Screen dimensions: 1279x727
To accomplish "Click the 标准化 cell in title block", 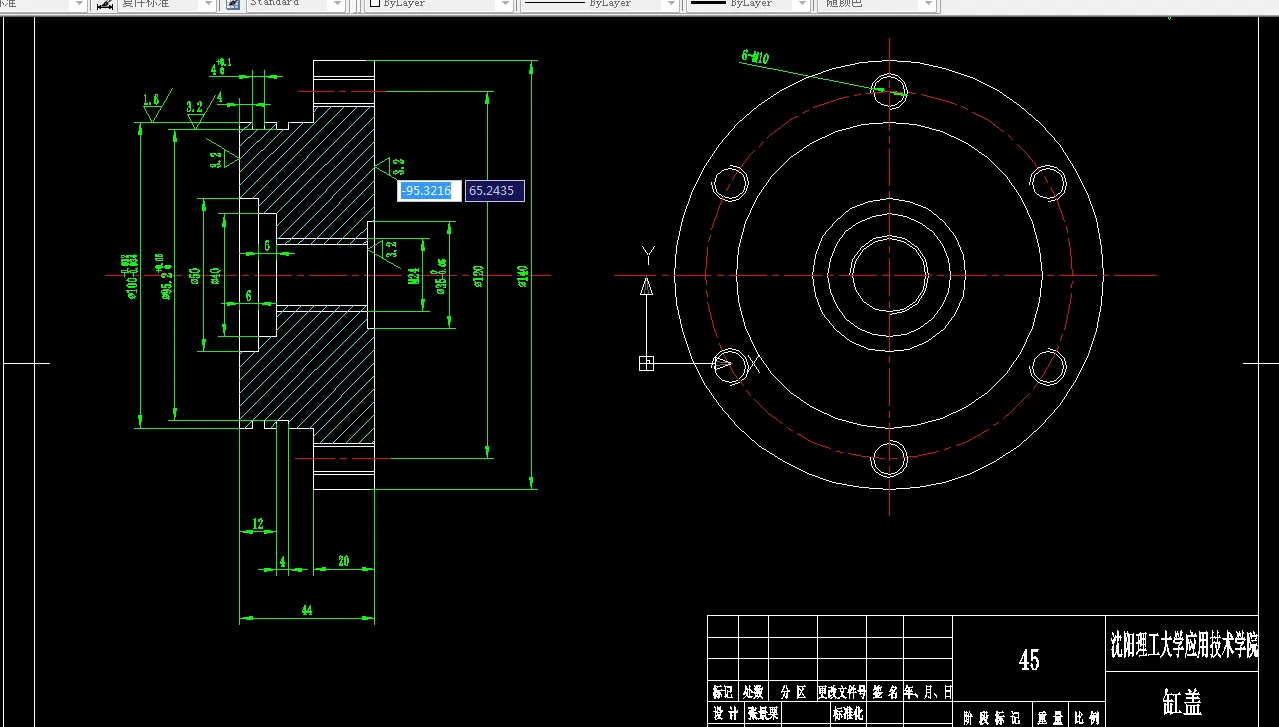I will coord(848,713).
